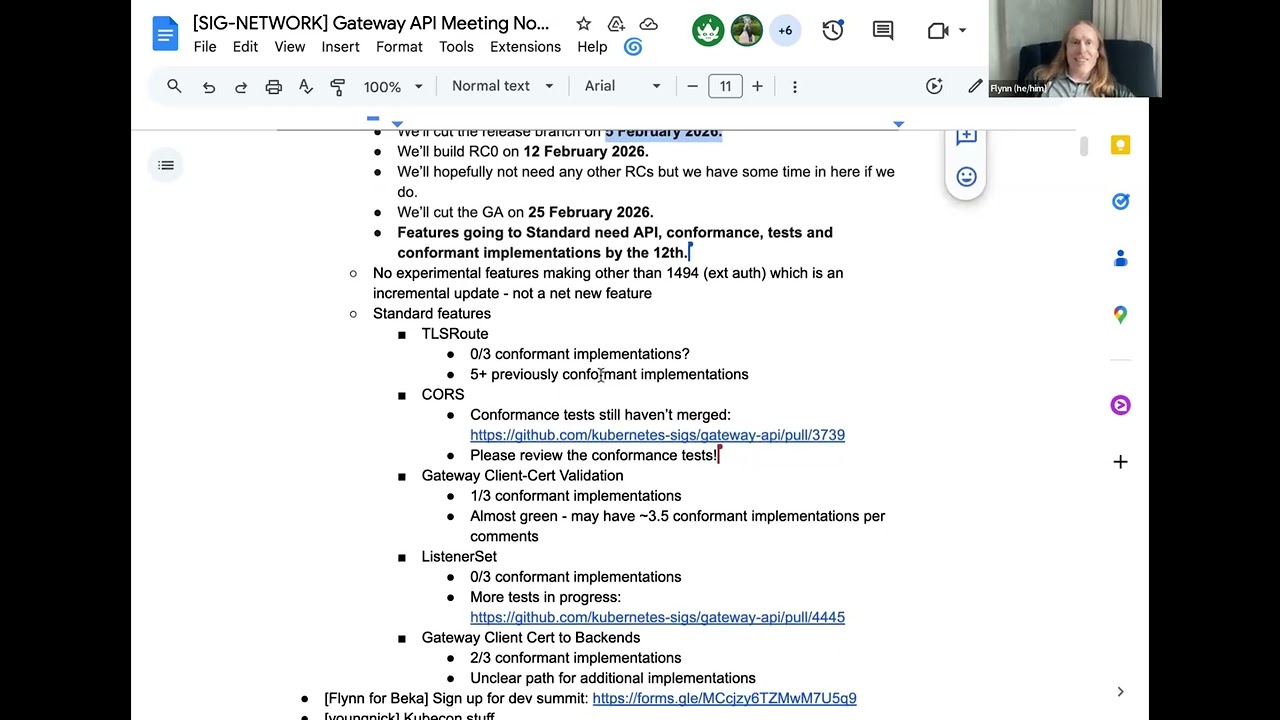Open the File menu
The height and width of the screenshot is (720, 1280).
pyautogui.click(x=205, y=47)
